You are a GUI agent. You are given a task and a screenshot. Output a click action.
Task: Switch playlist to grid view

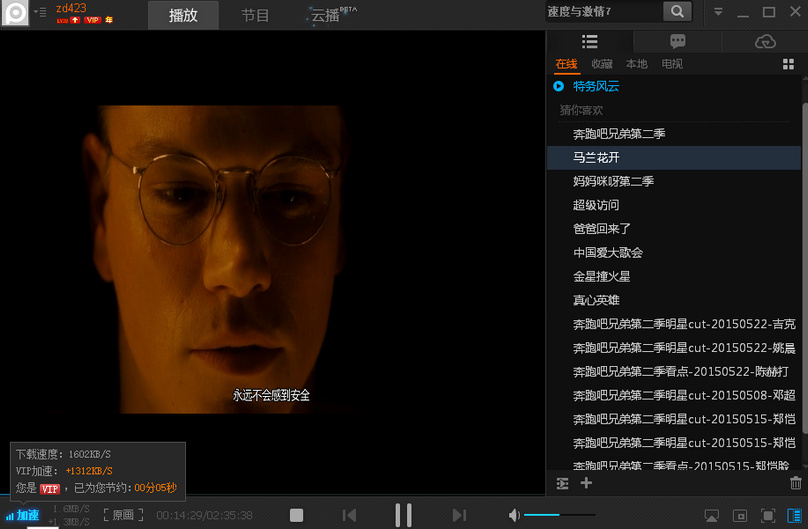(788, 64)
